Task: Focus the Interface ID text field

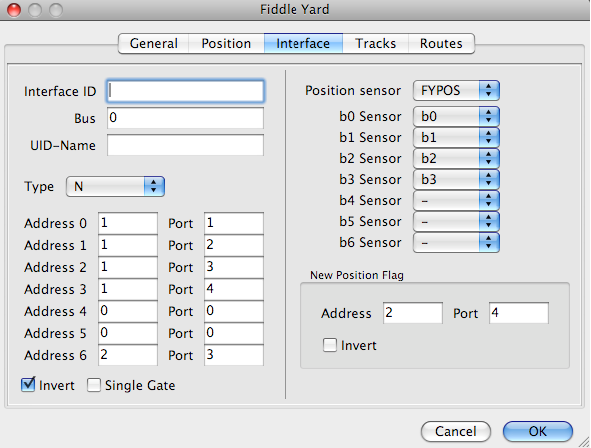Action: tap(185, 91)
